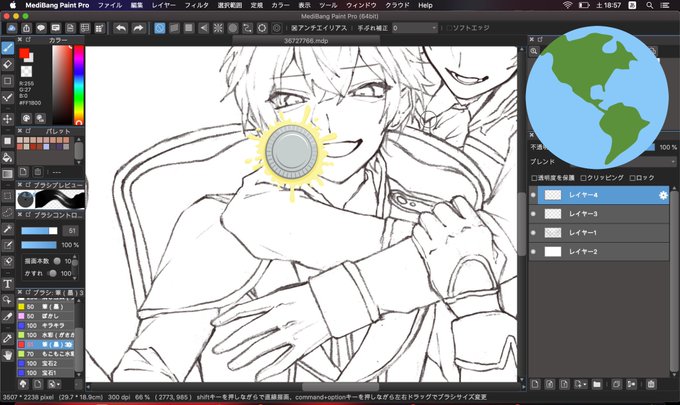The width and height of the screenshot is (680, 405).
Task: Select the rectangular Selection tool
Action: [x=7, y=196]
